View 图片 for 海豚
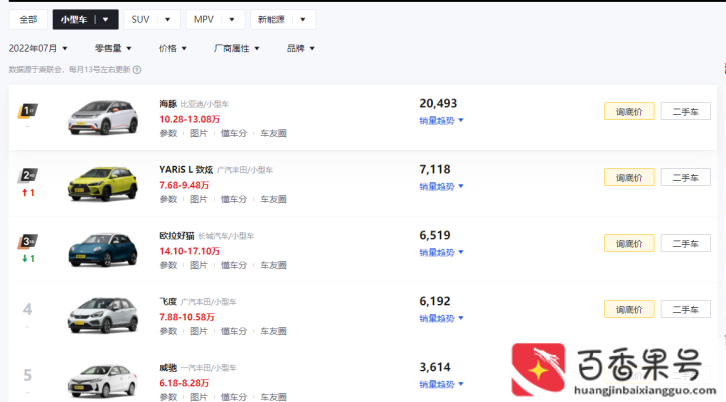 click(x=199, y=133)
